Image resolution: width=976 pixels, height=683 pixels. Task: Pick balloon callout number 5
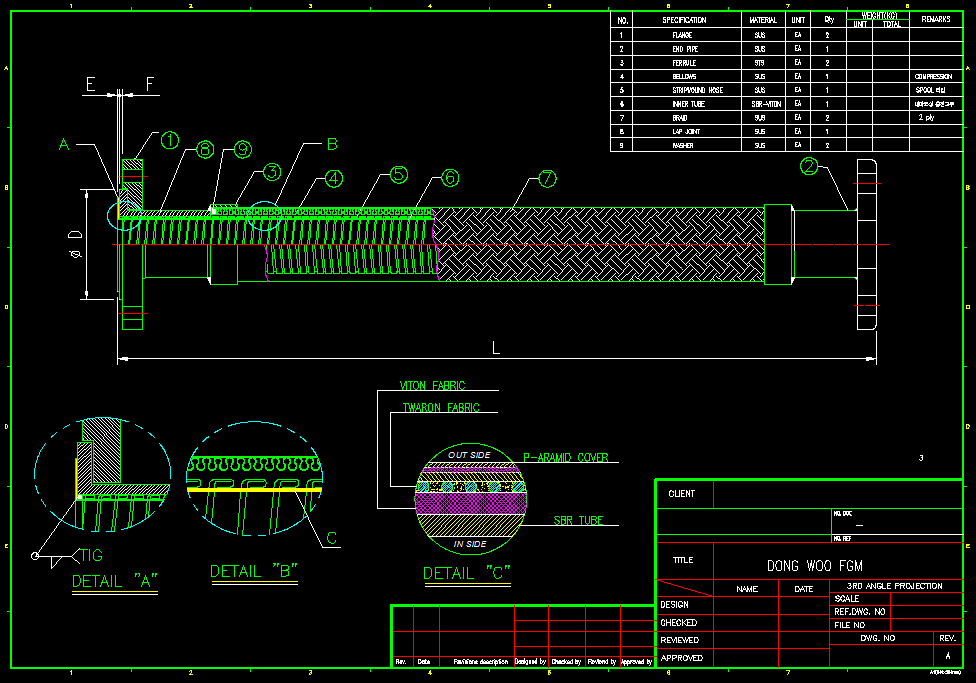tap(399, 175)
